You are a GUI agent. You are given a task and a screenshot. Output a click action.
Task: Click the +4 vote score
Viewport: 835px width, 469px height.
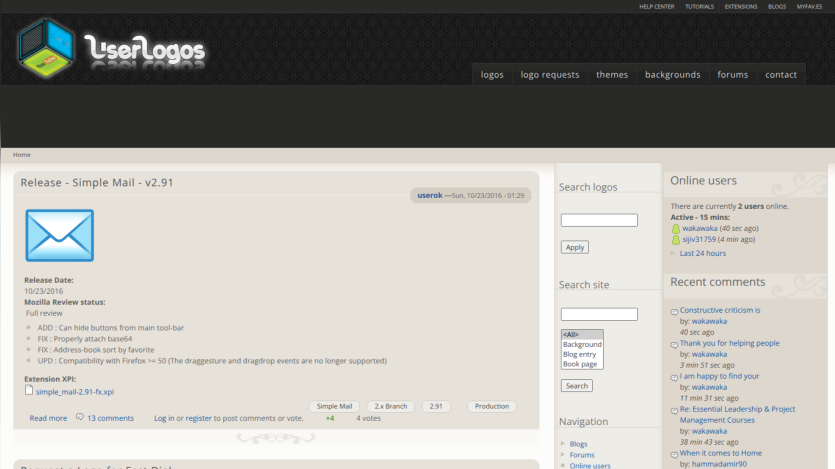pyautogui.click(x=330, y=418)
